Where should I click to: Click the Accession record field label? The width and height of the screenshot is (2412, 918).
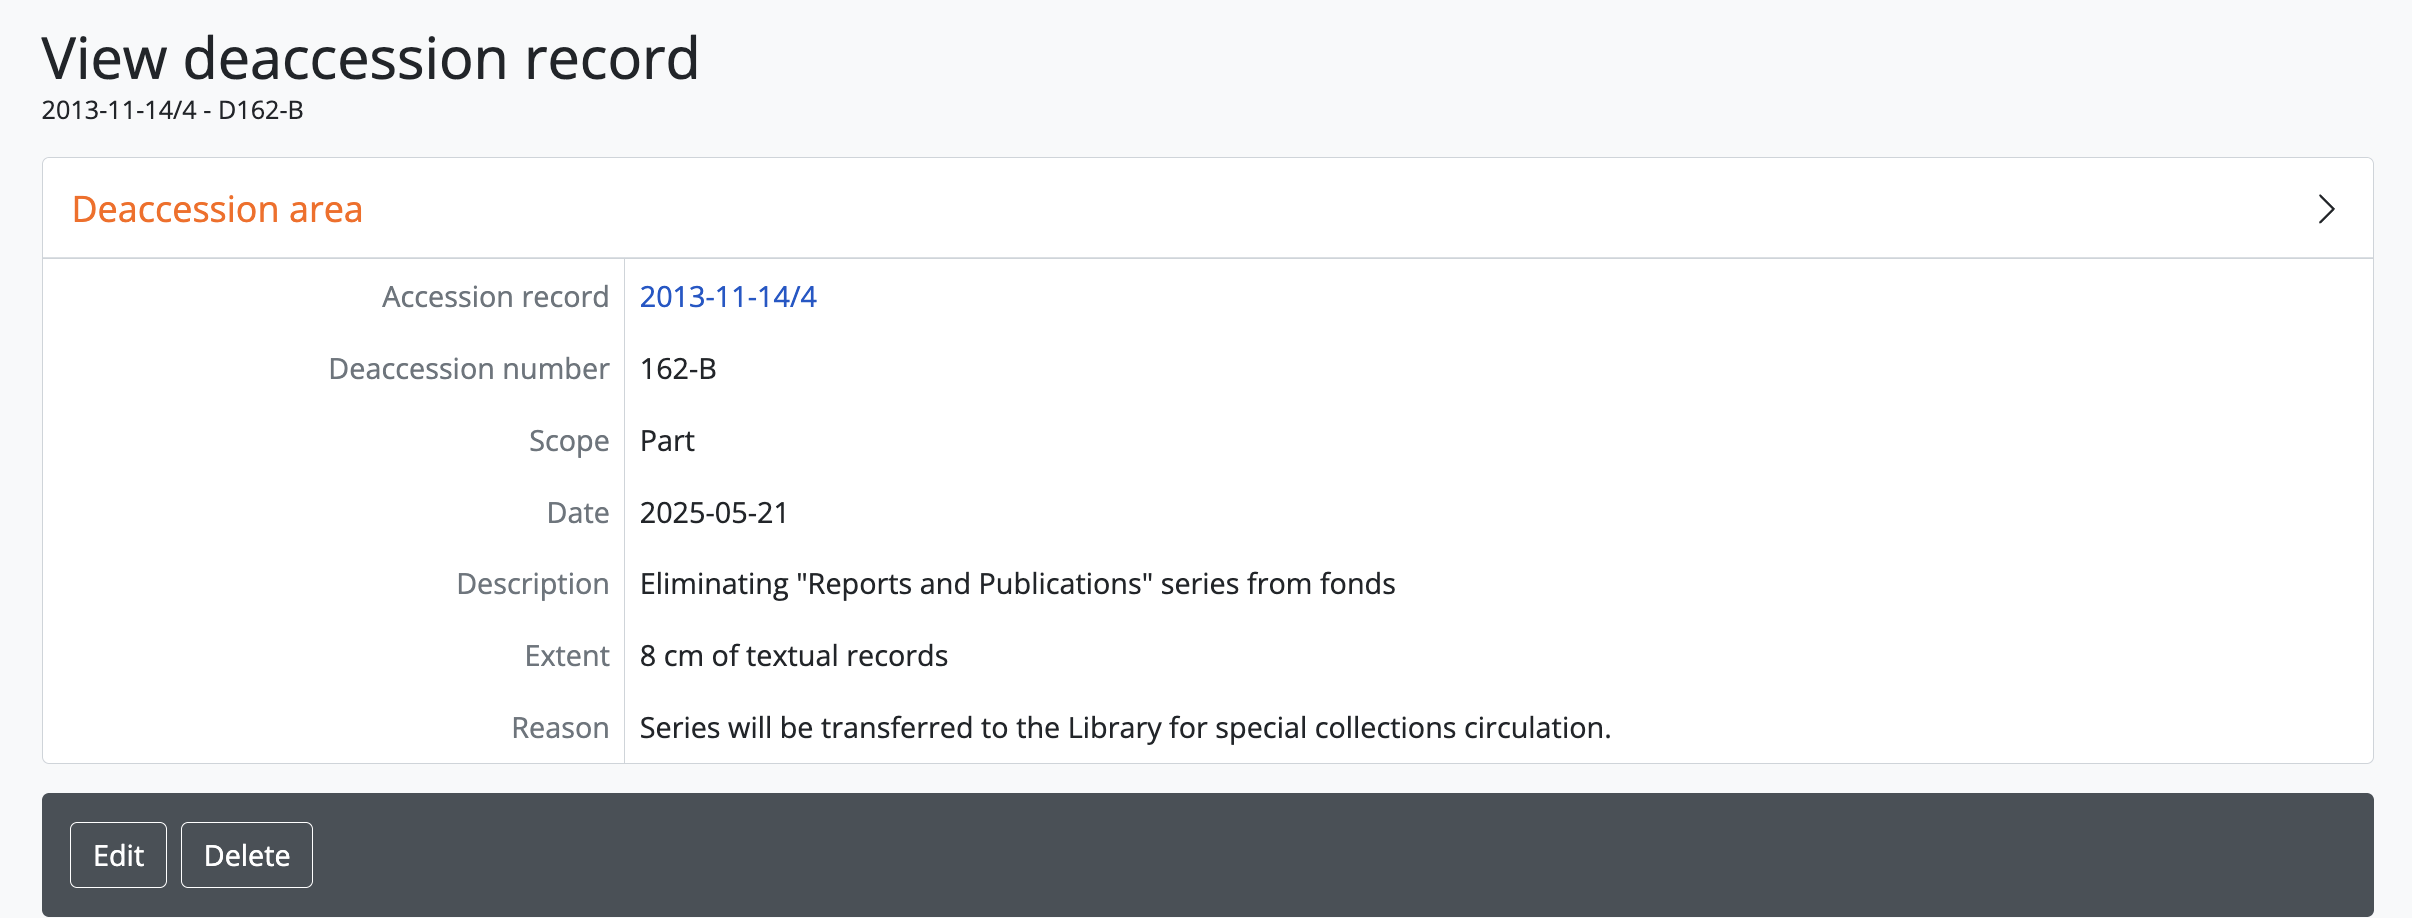pos(495,297)
